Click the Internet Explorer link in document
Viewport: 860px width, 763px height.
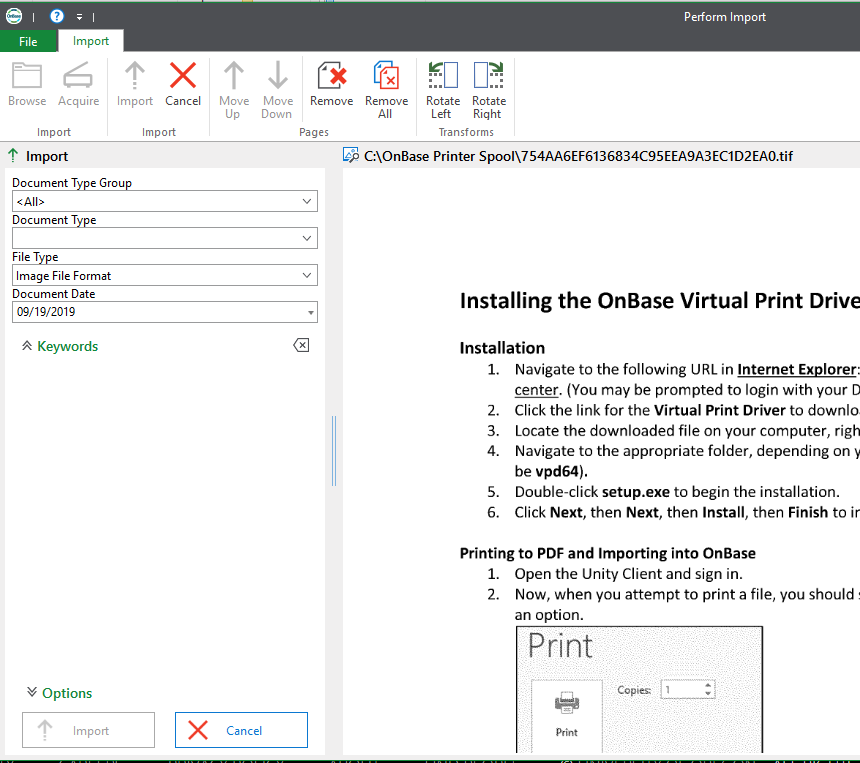[x=796, y=369]
